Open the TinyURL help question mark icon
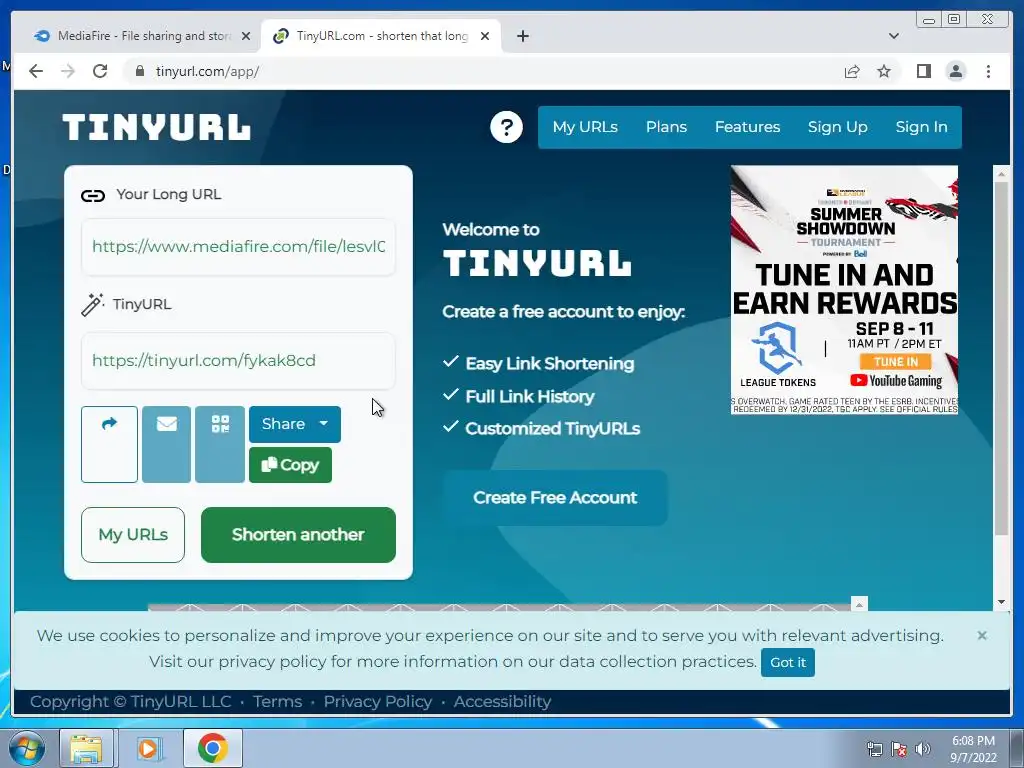This screenshot has width=1024, height=768. coord(506,127)
